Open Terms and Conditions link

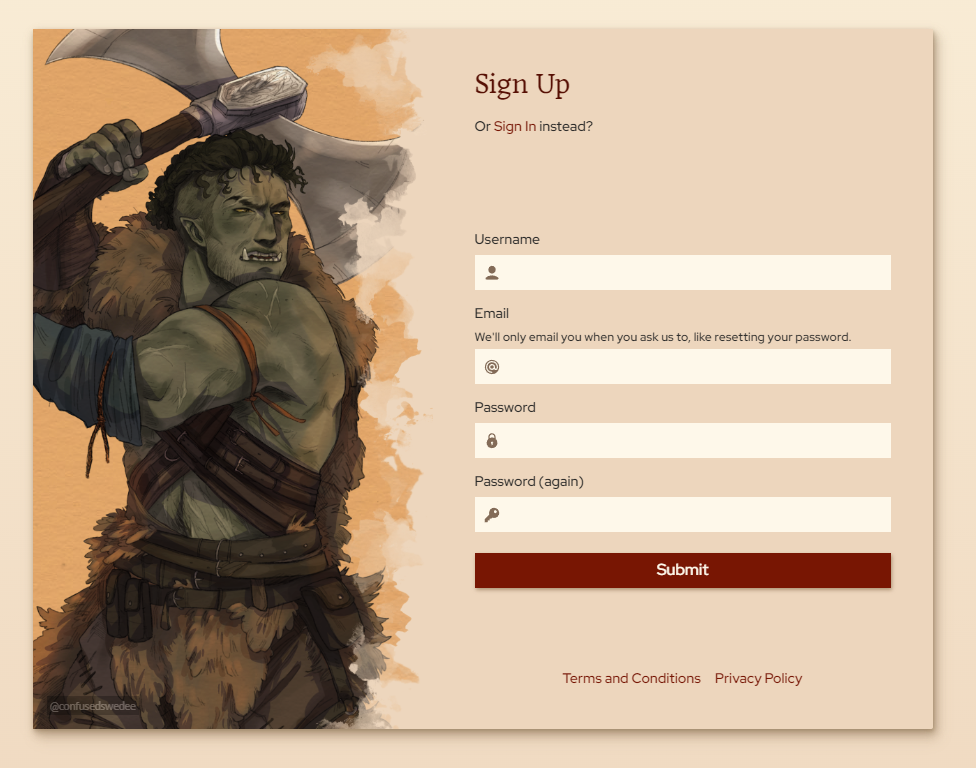(631, 678)
